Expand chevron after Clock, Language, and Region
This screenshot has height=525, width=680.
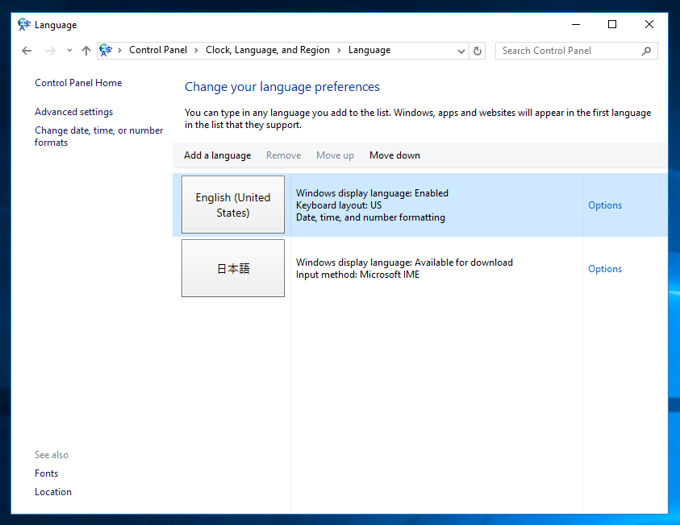coord(339,50)
